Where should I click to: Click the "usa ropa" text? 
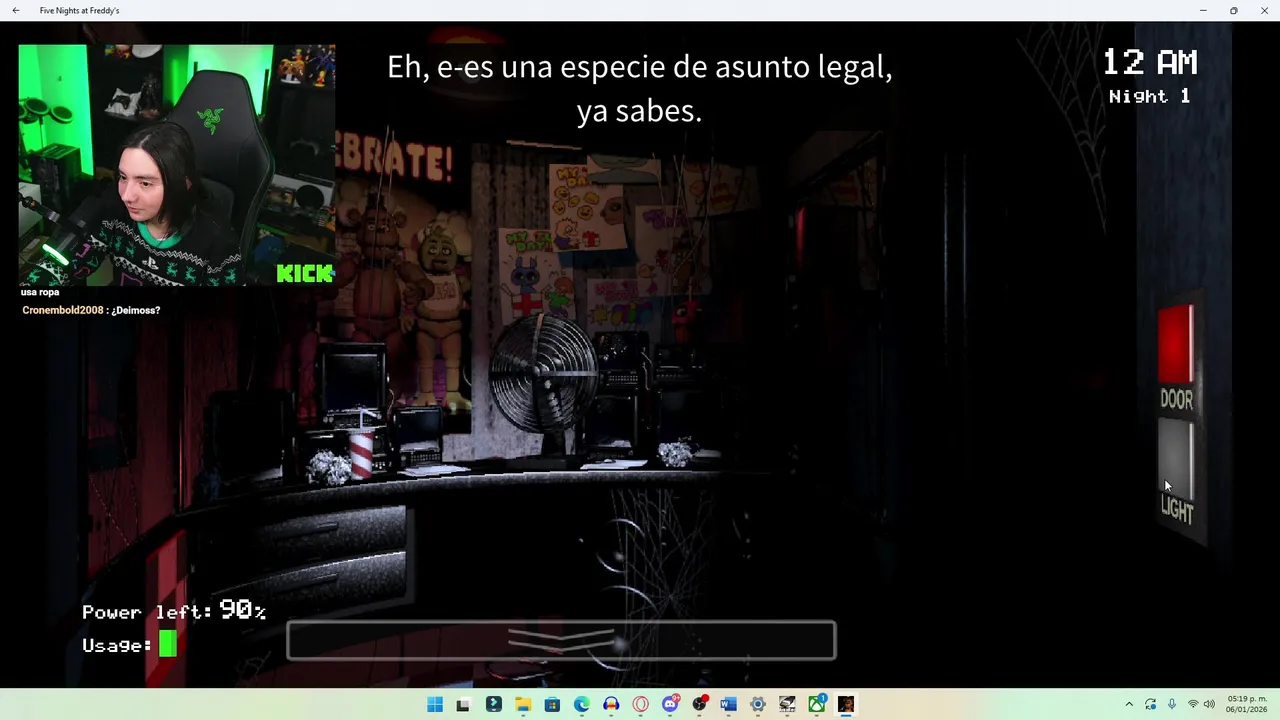(x=40, y=292)
